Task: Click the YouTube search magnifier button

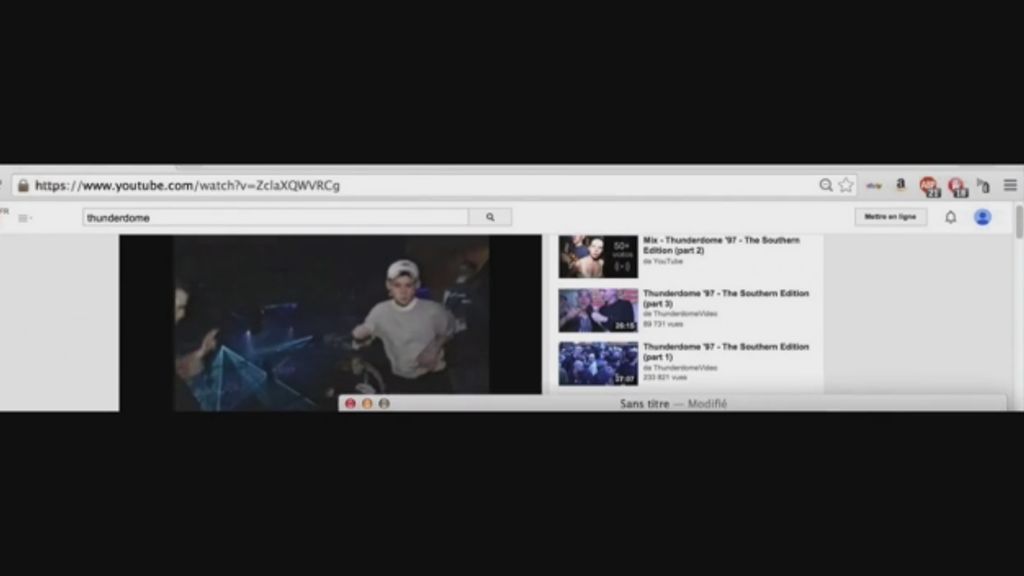Action: tap(490, 217)
